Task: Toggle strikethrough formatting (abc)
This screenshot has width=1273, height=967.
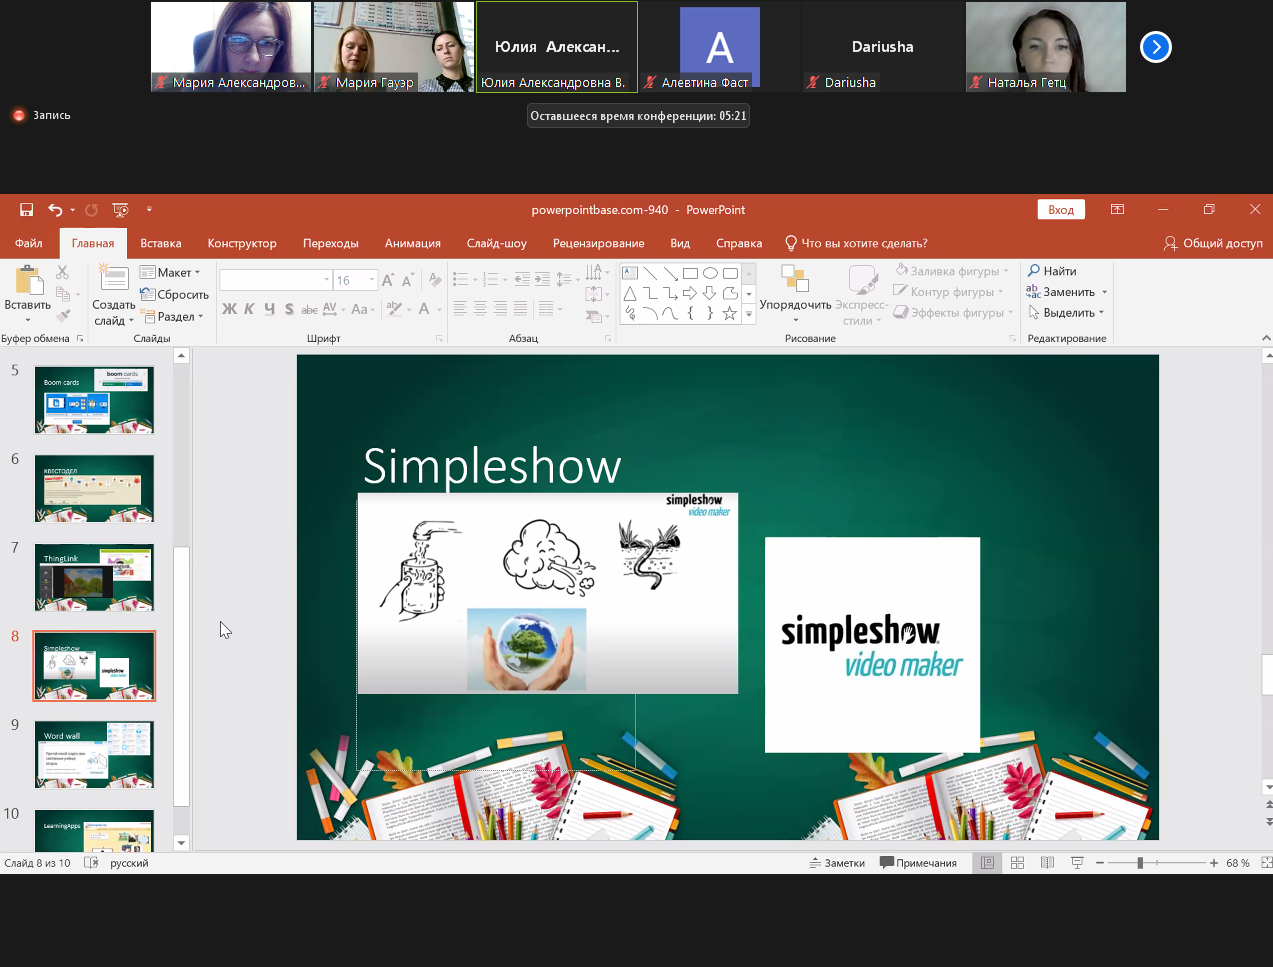Action: pyautogui.click(x=310, y=309)
